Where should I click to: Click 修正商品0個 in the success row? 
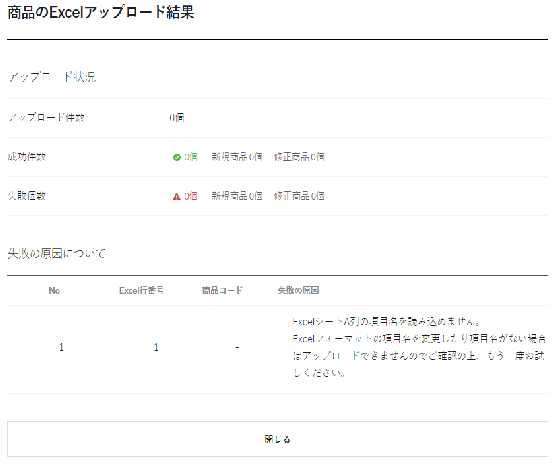[299, 157]
